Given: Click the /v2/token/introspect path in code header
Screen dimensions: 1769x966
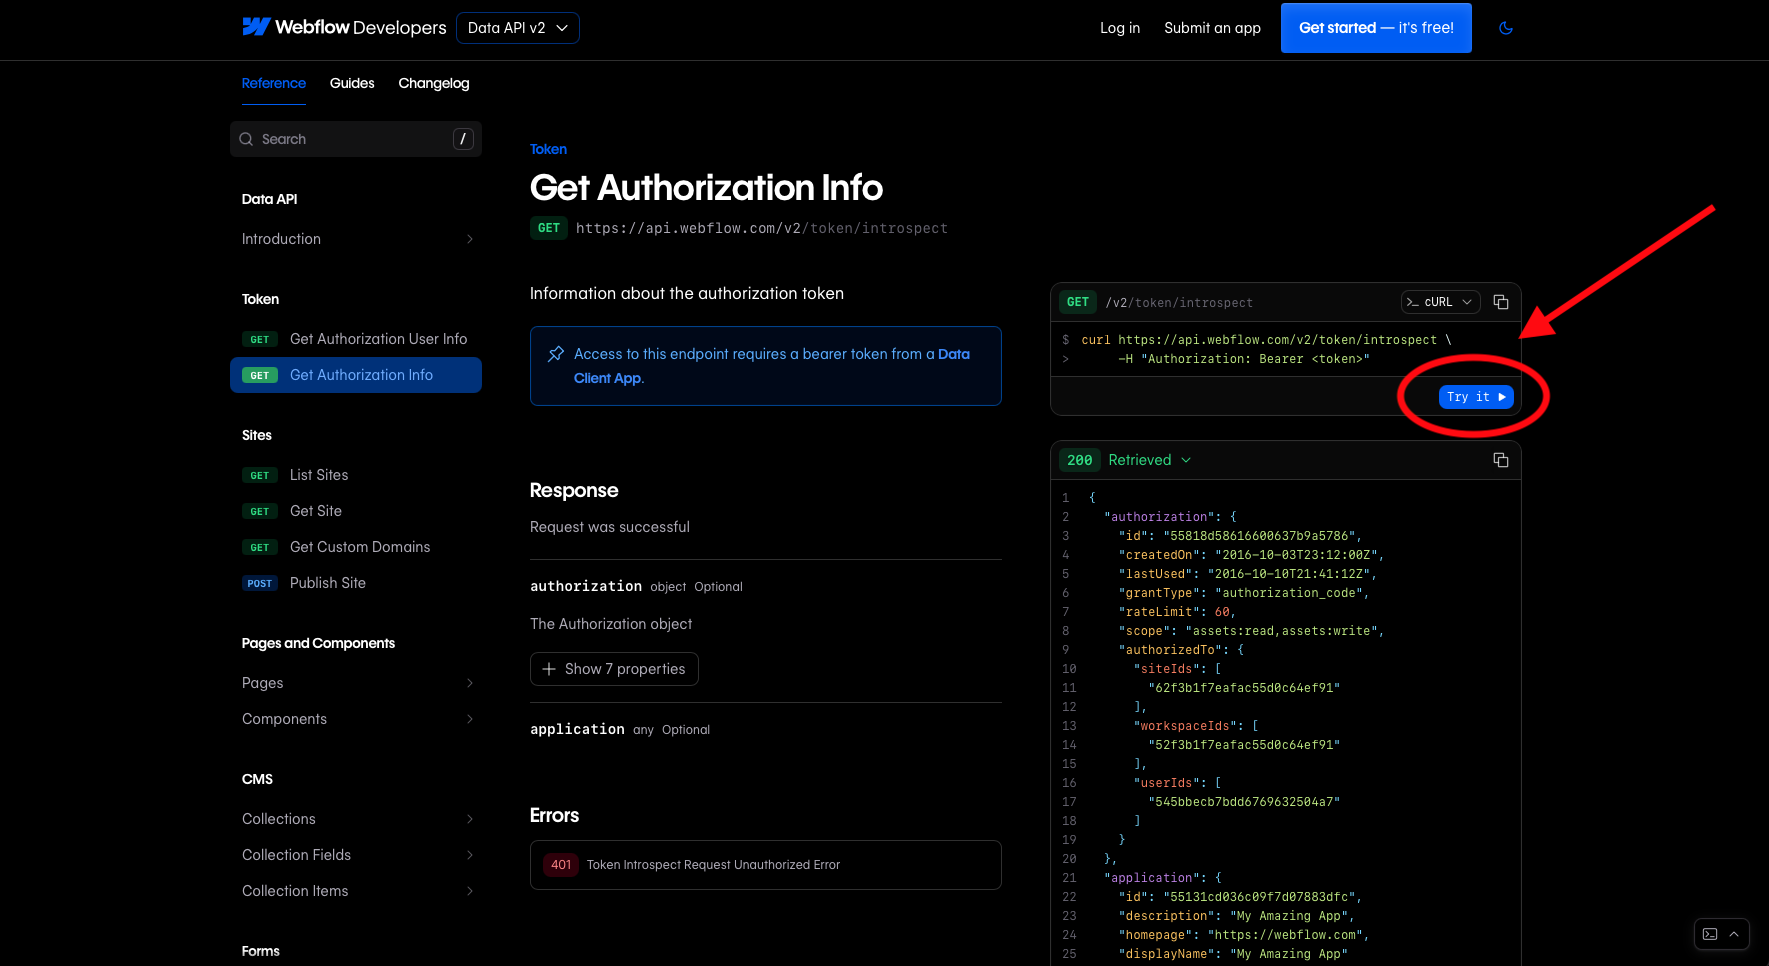Looking at the screenshot, I should tap(1179, 302).
